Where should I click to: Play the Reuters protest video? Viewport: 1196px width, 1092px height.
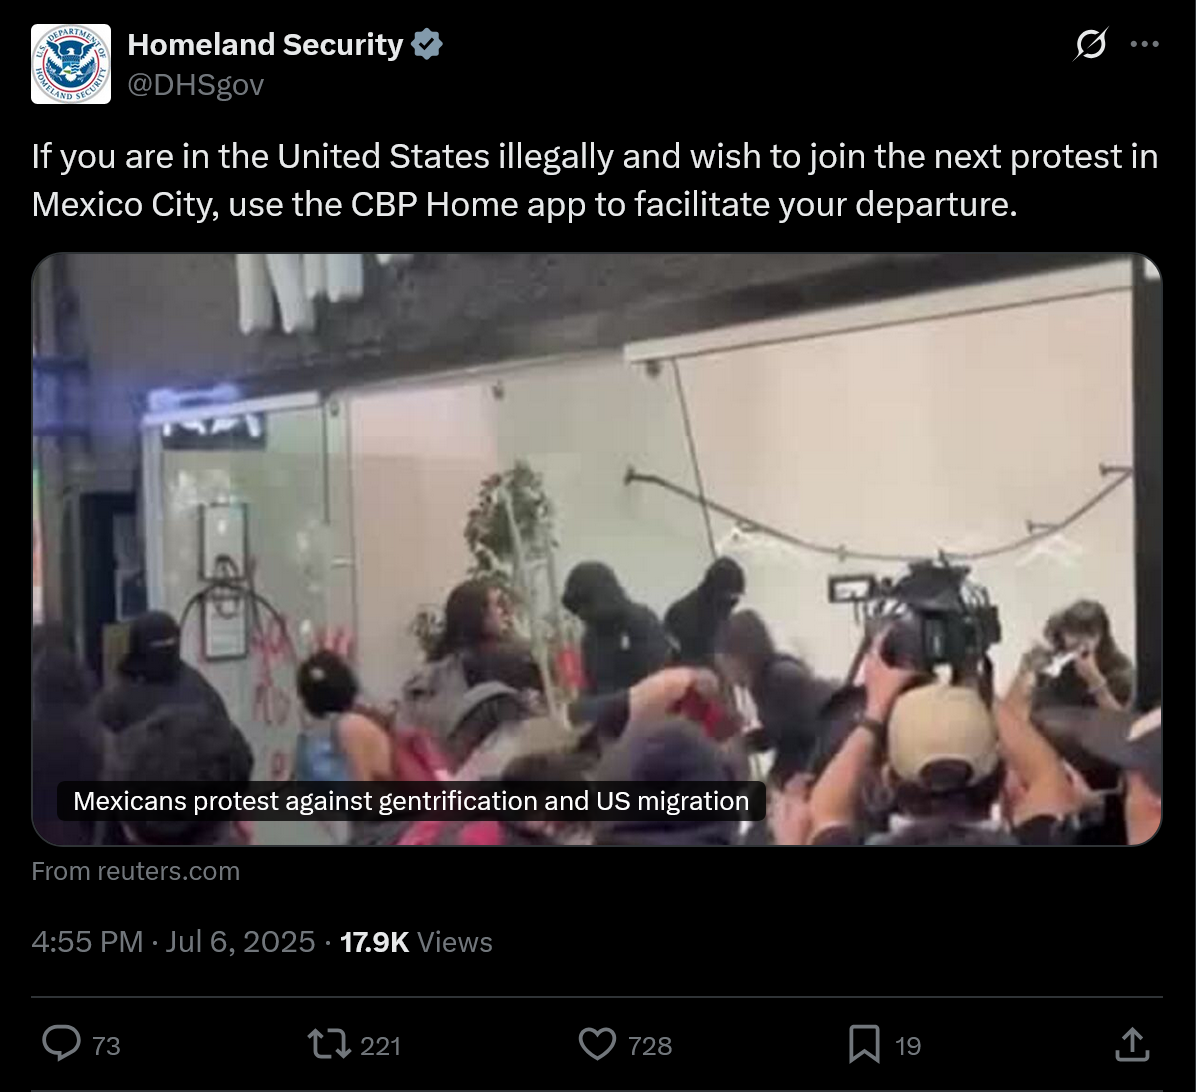(596, 549)
